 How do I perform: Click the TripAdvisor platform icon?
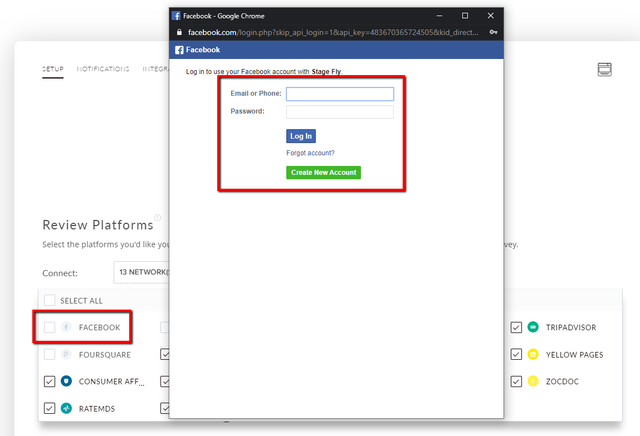pyautogui.click(x=533, y=327)
